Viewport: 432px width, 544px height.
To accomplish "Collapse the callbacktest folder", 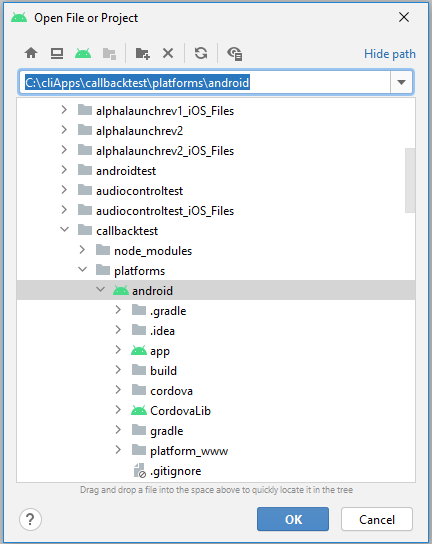I will click(x=65, y=230).
